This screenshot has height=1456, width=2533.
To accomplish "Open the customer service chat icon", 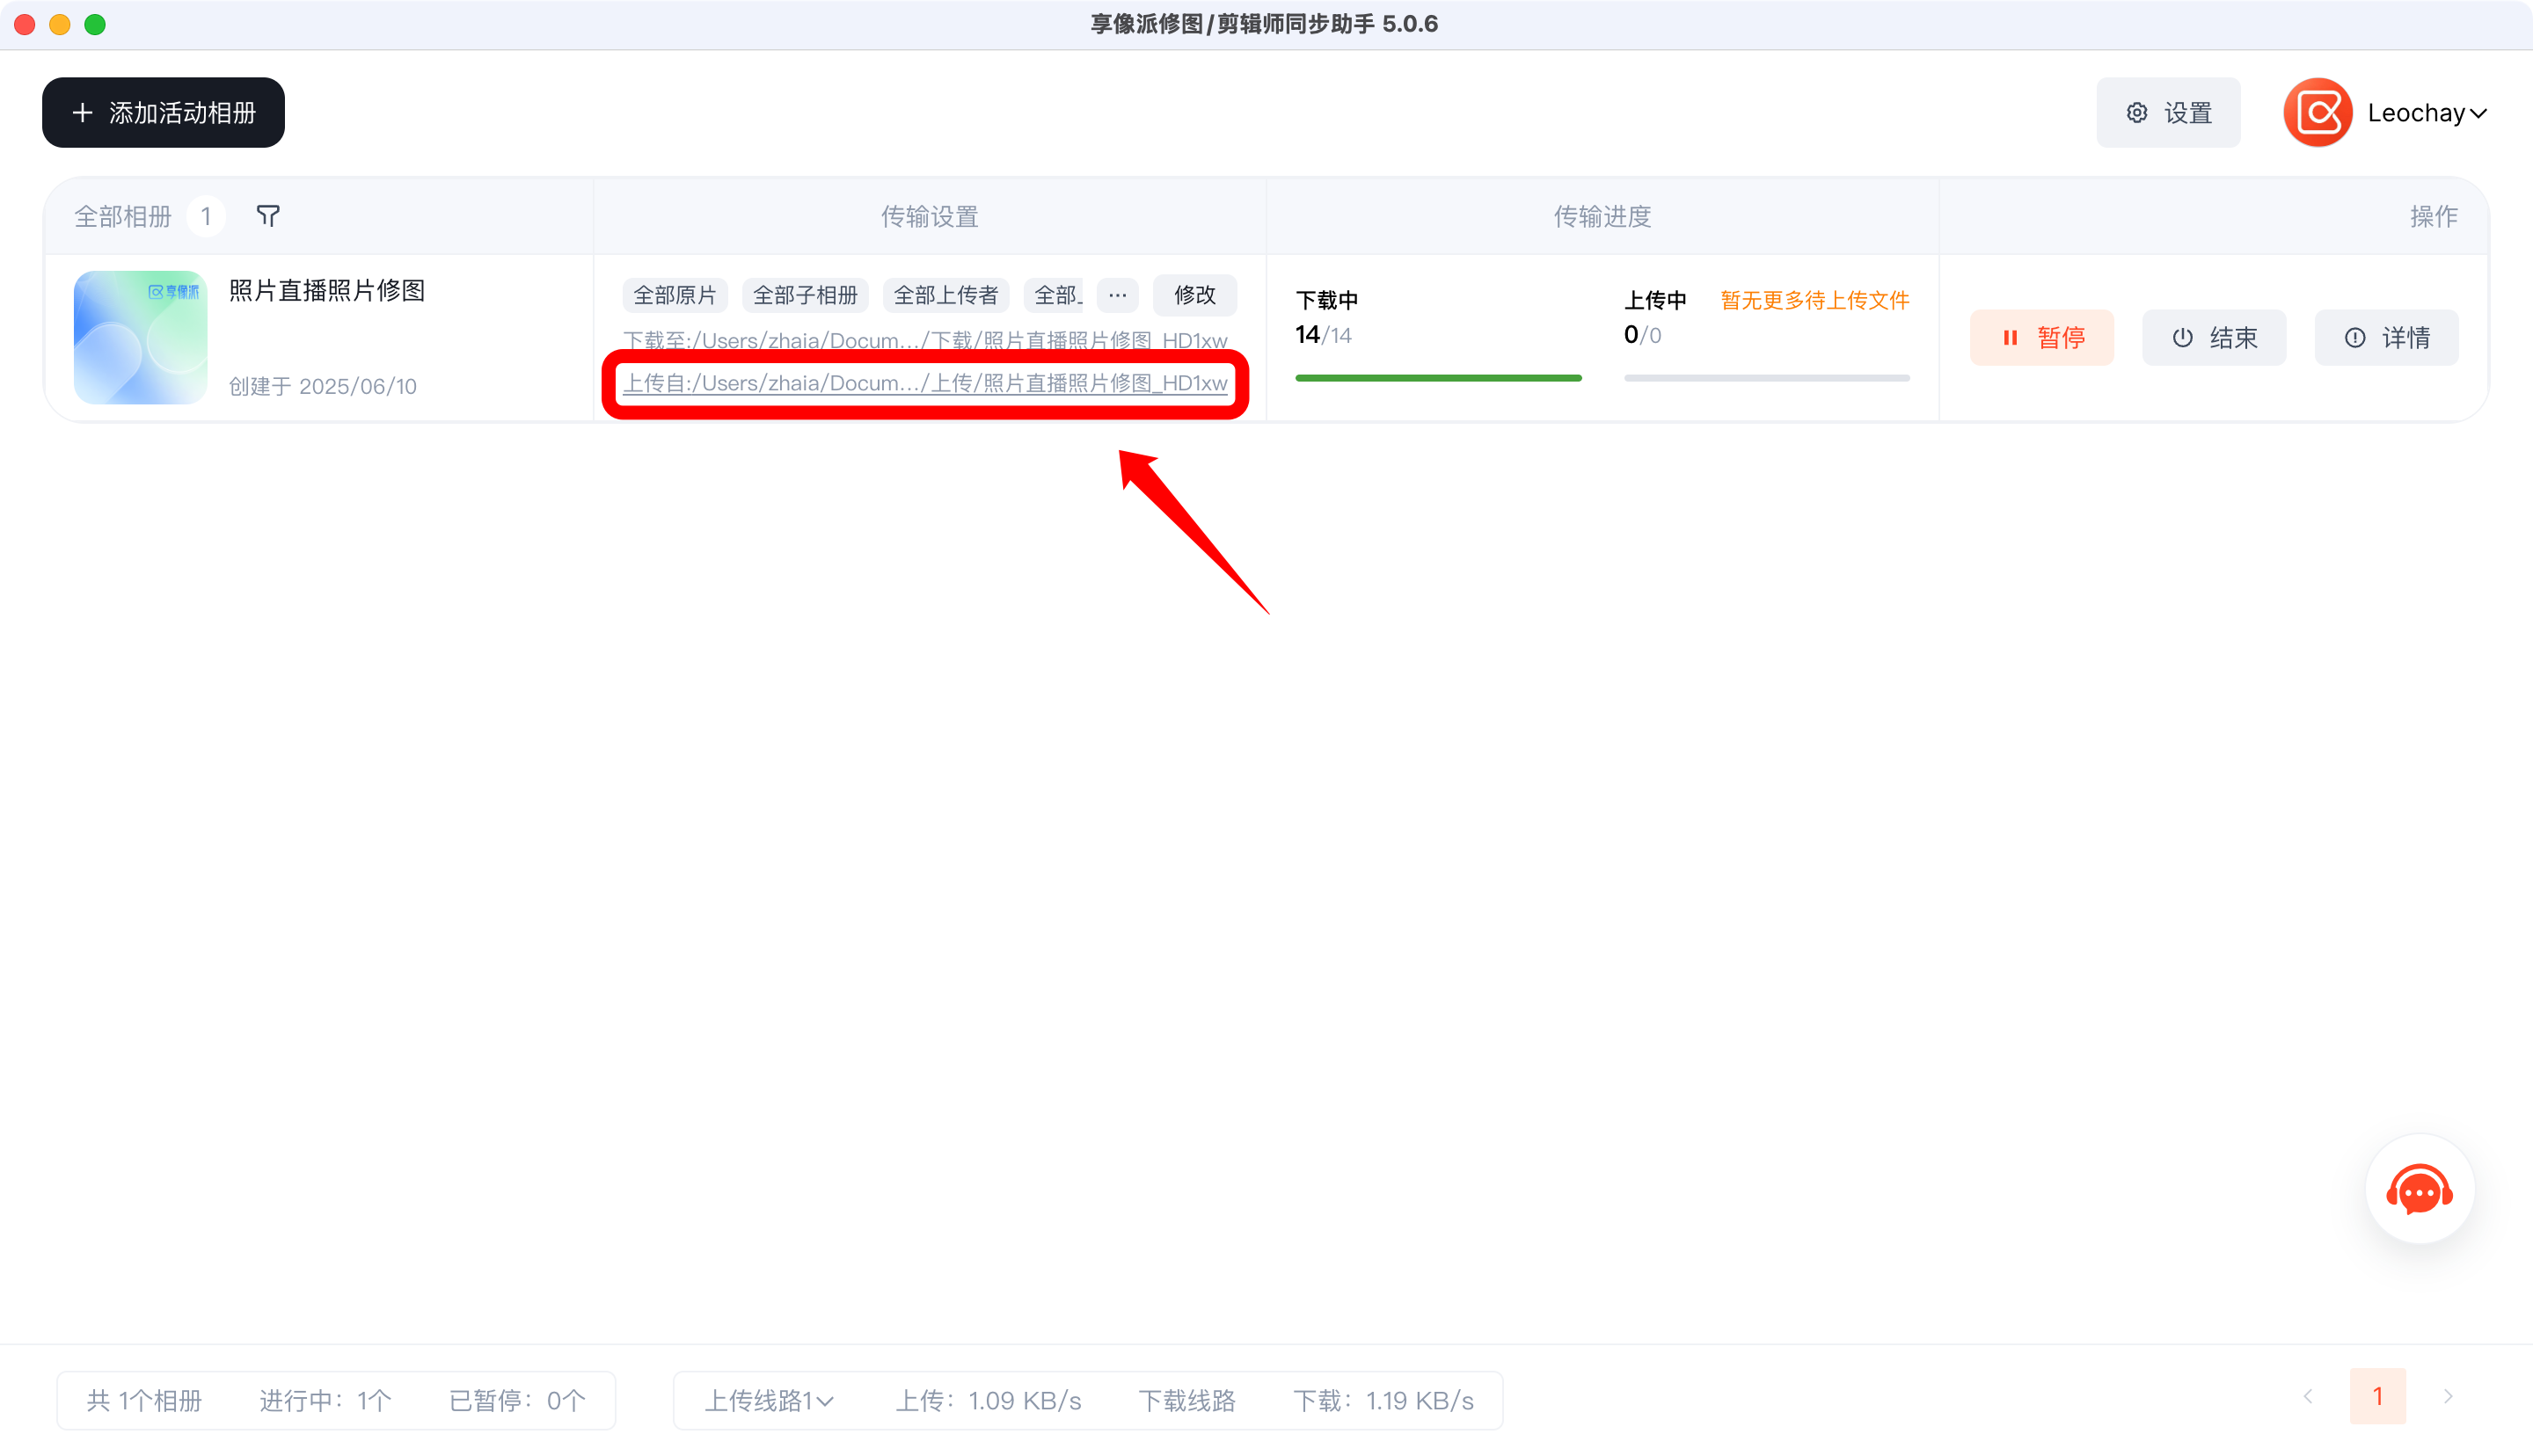I will pos(2419,1189).
